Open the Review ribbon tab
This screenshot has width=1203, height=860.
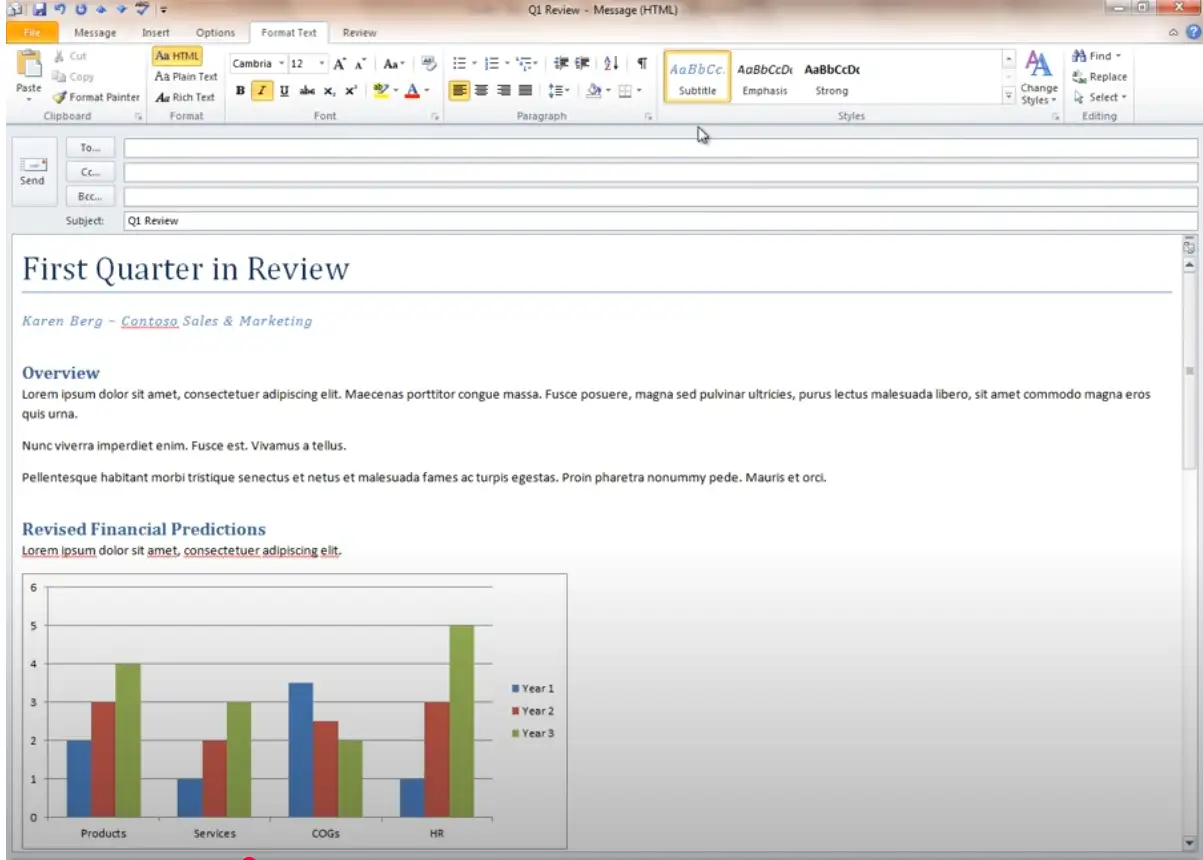click(x=359, y=33)
